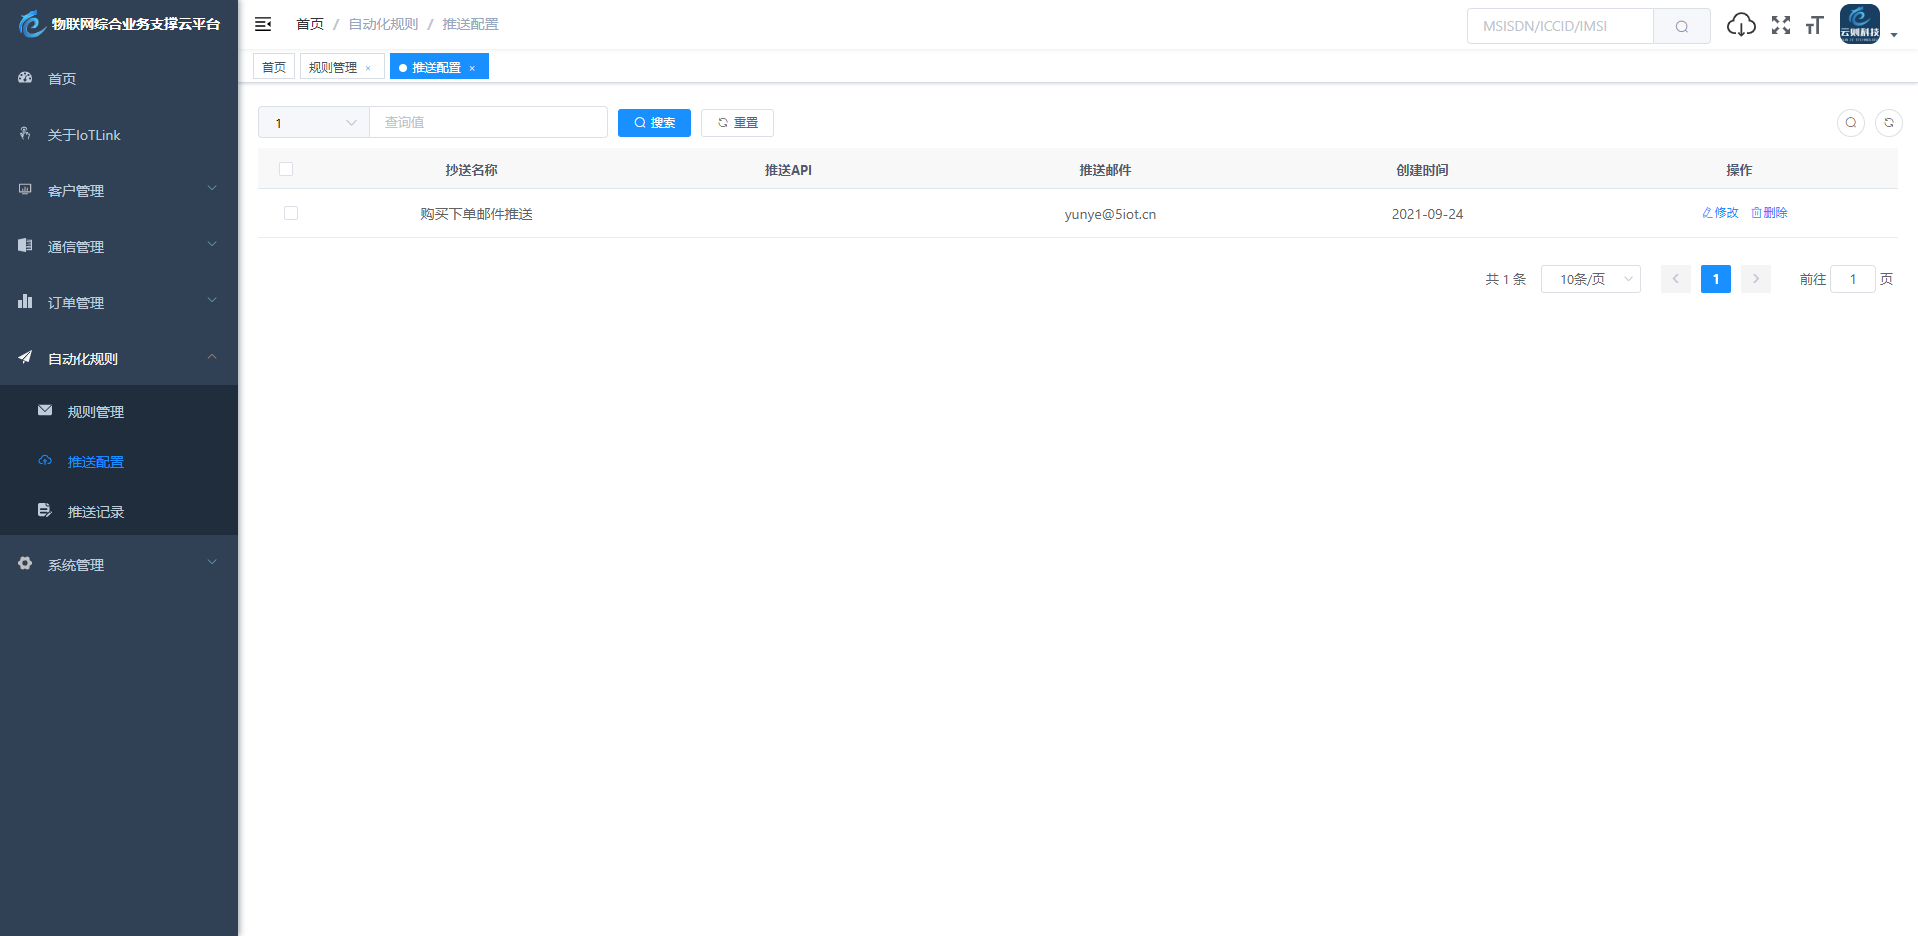Viewport: 1918px width, 936px height.
Task: Click the 自动化规则 paper-plane icon
Action: 25,357
